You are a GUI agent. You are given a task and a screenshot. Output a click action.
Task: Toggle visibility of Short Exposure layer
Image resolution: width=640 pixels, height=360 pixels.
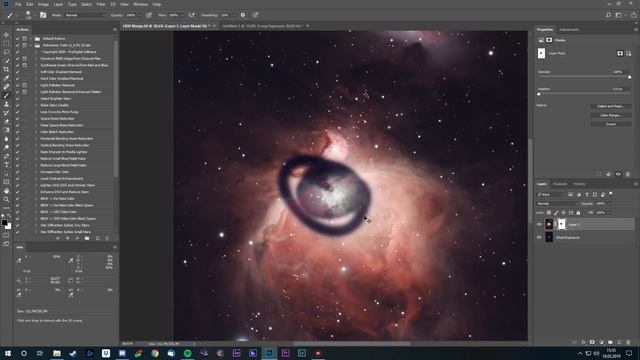pyautogui.click(x=539, y=237)
